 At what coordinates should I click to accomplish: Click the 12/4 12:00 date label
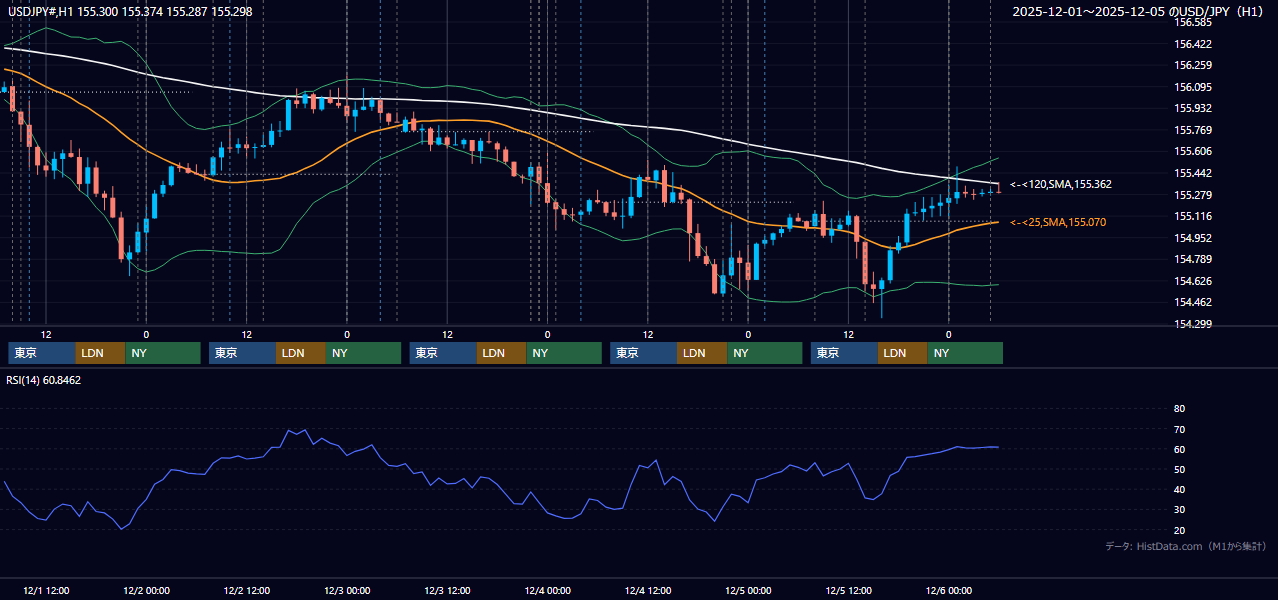point(648,591)
